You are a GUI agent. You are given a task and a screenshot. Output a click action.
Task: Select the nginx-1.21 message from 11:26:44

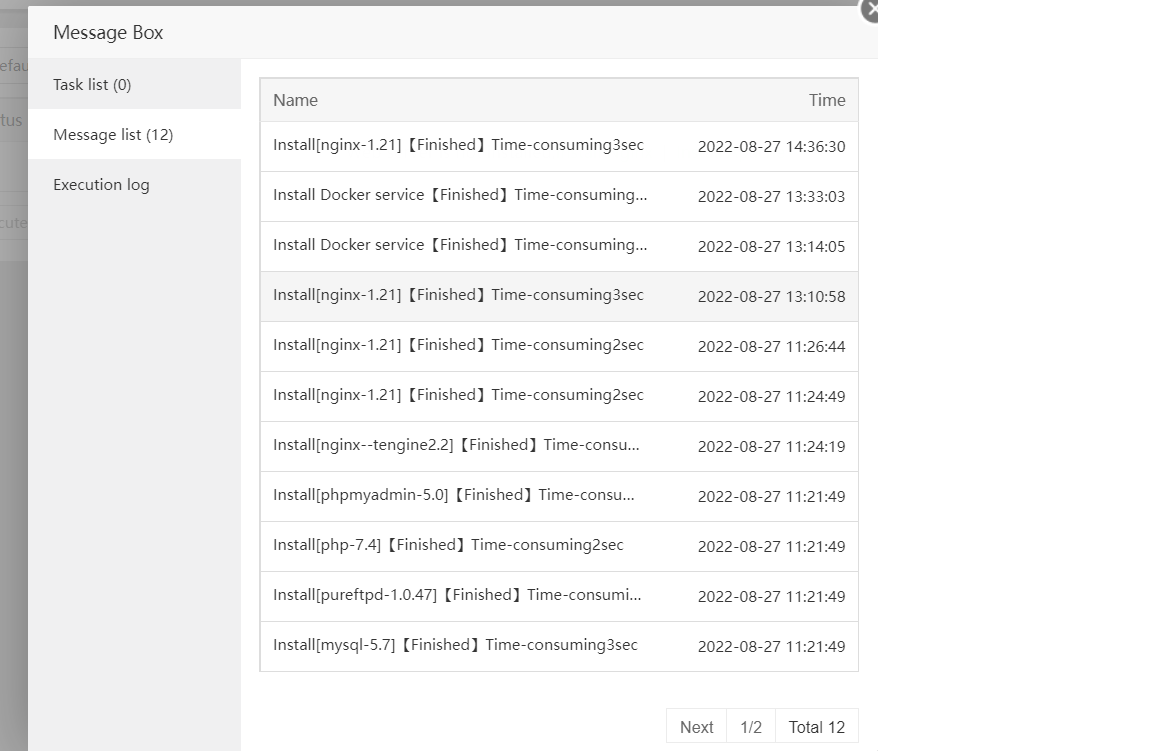click(458, 346)
